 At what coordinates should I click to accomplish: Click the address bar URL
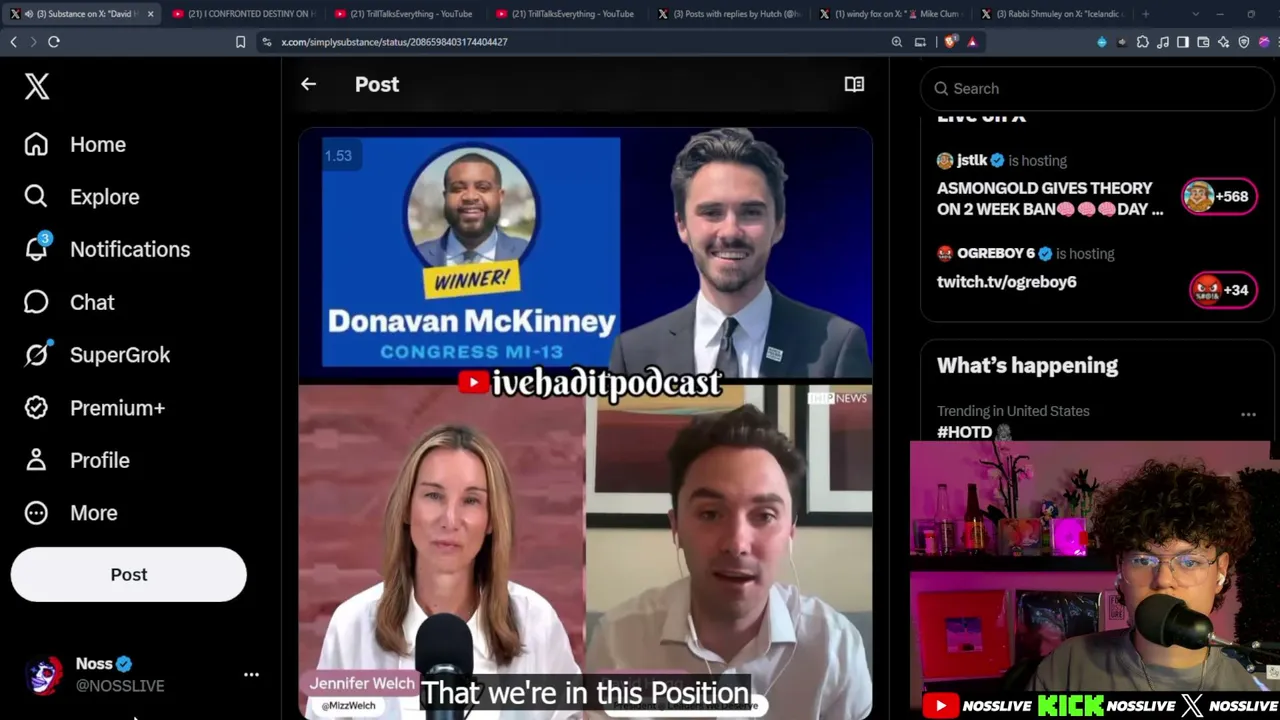pyautogui.click(x=394, y=42)
